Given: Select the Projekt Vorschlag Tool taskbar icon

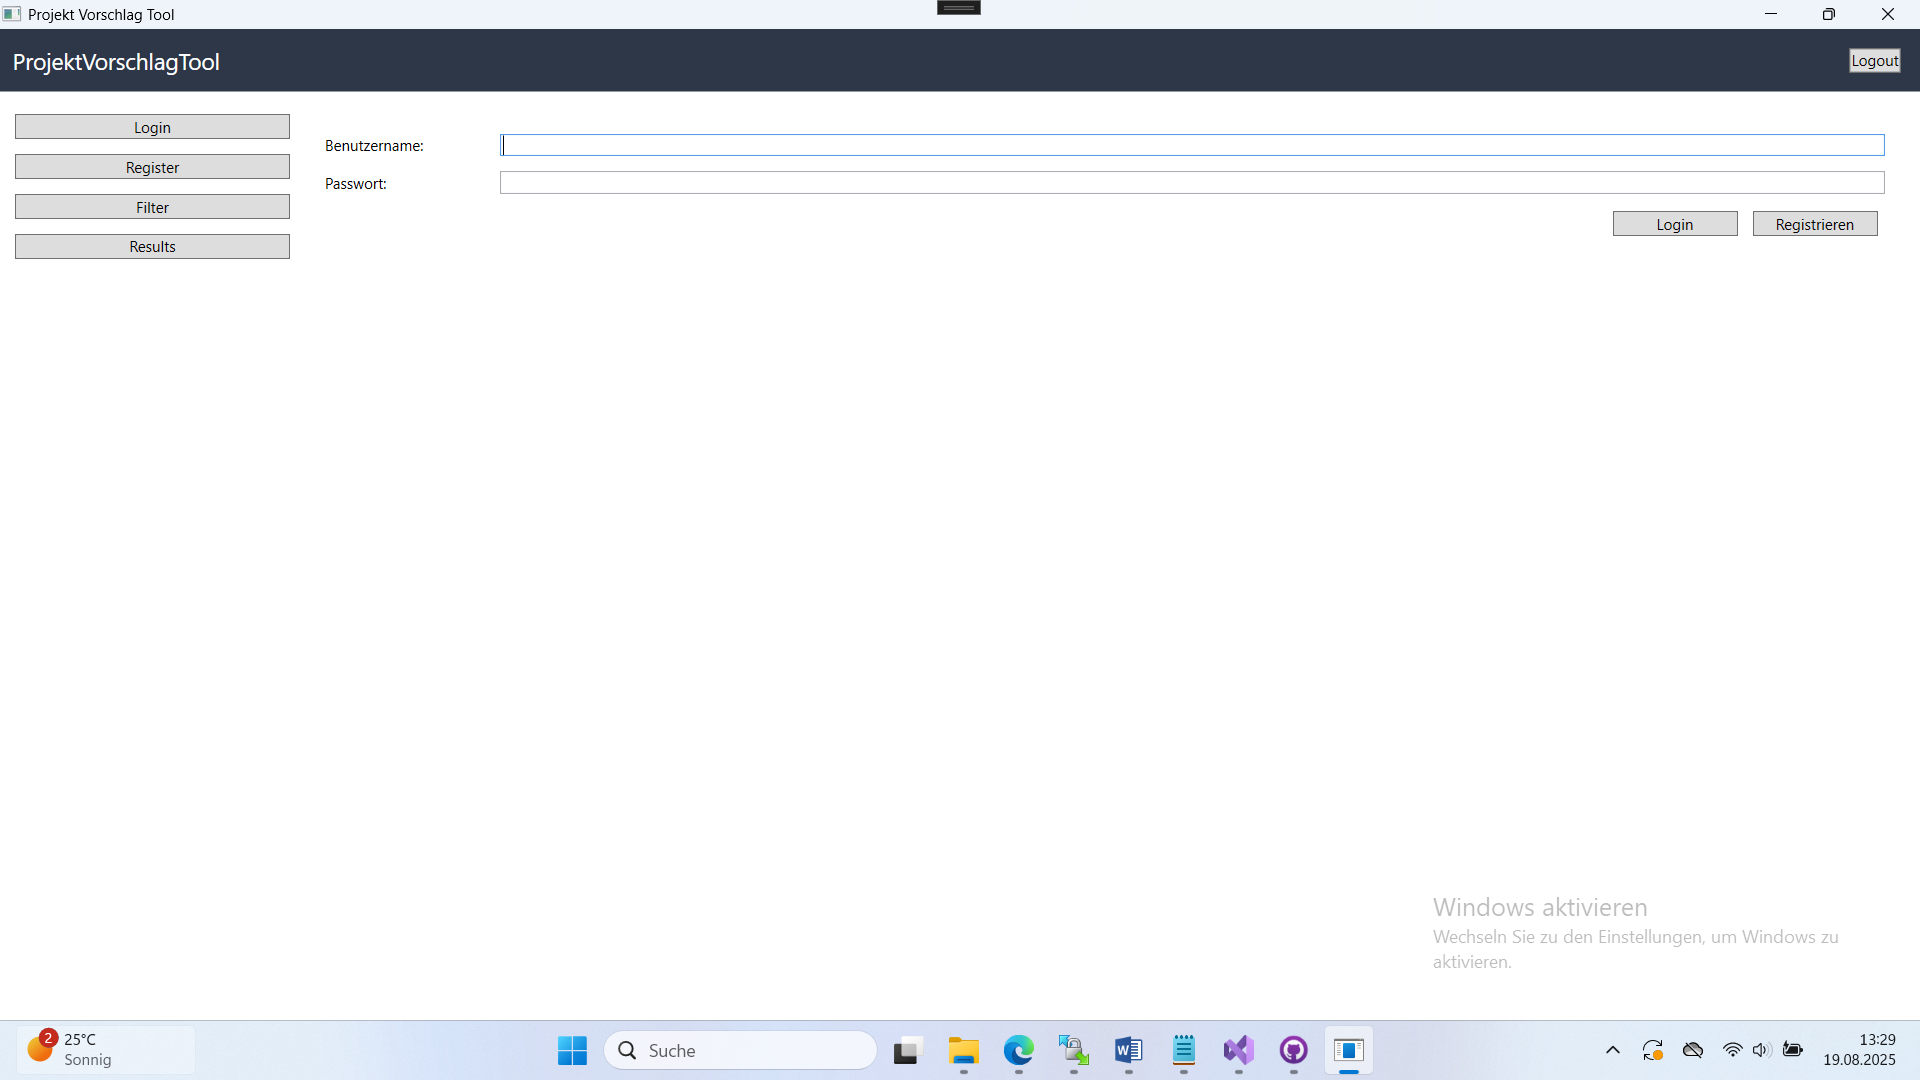Looking at the screenshot, I should [x=1348, y=1051].
